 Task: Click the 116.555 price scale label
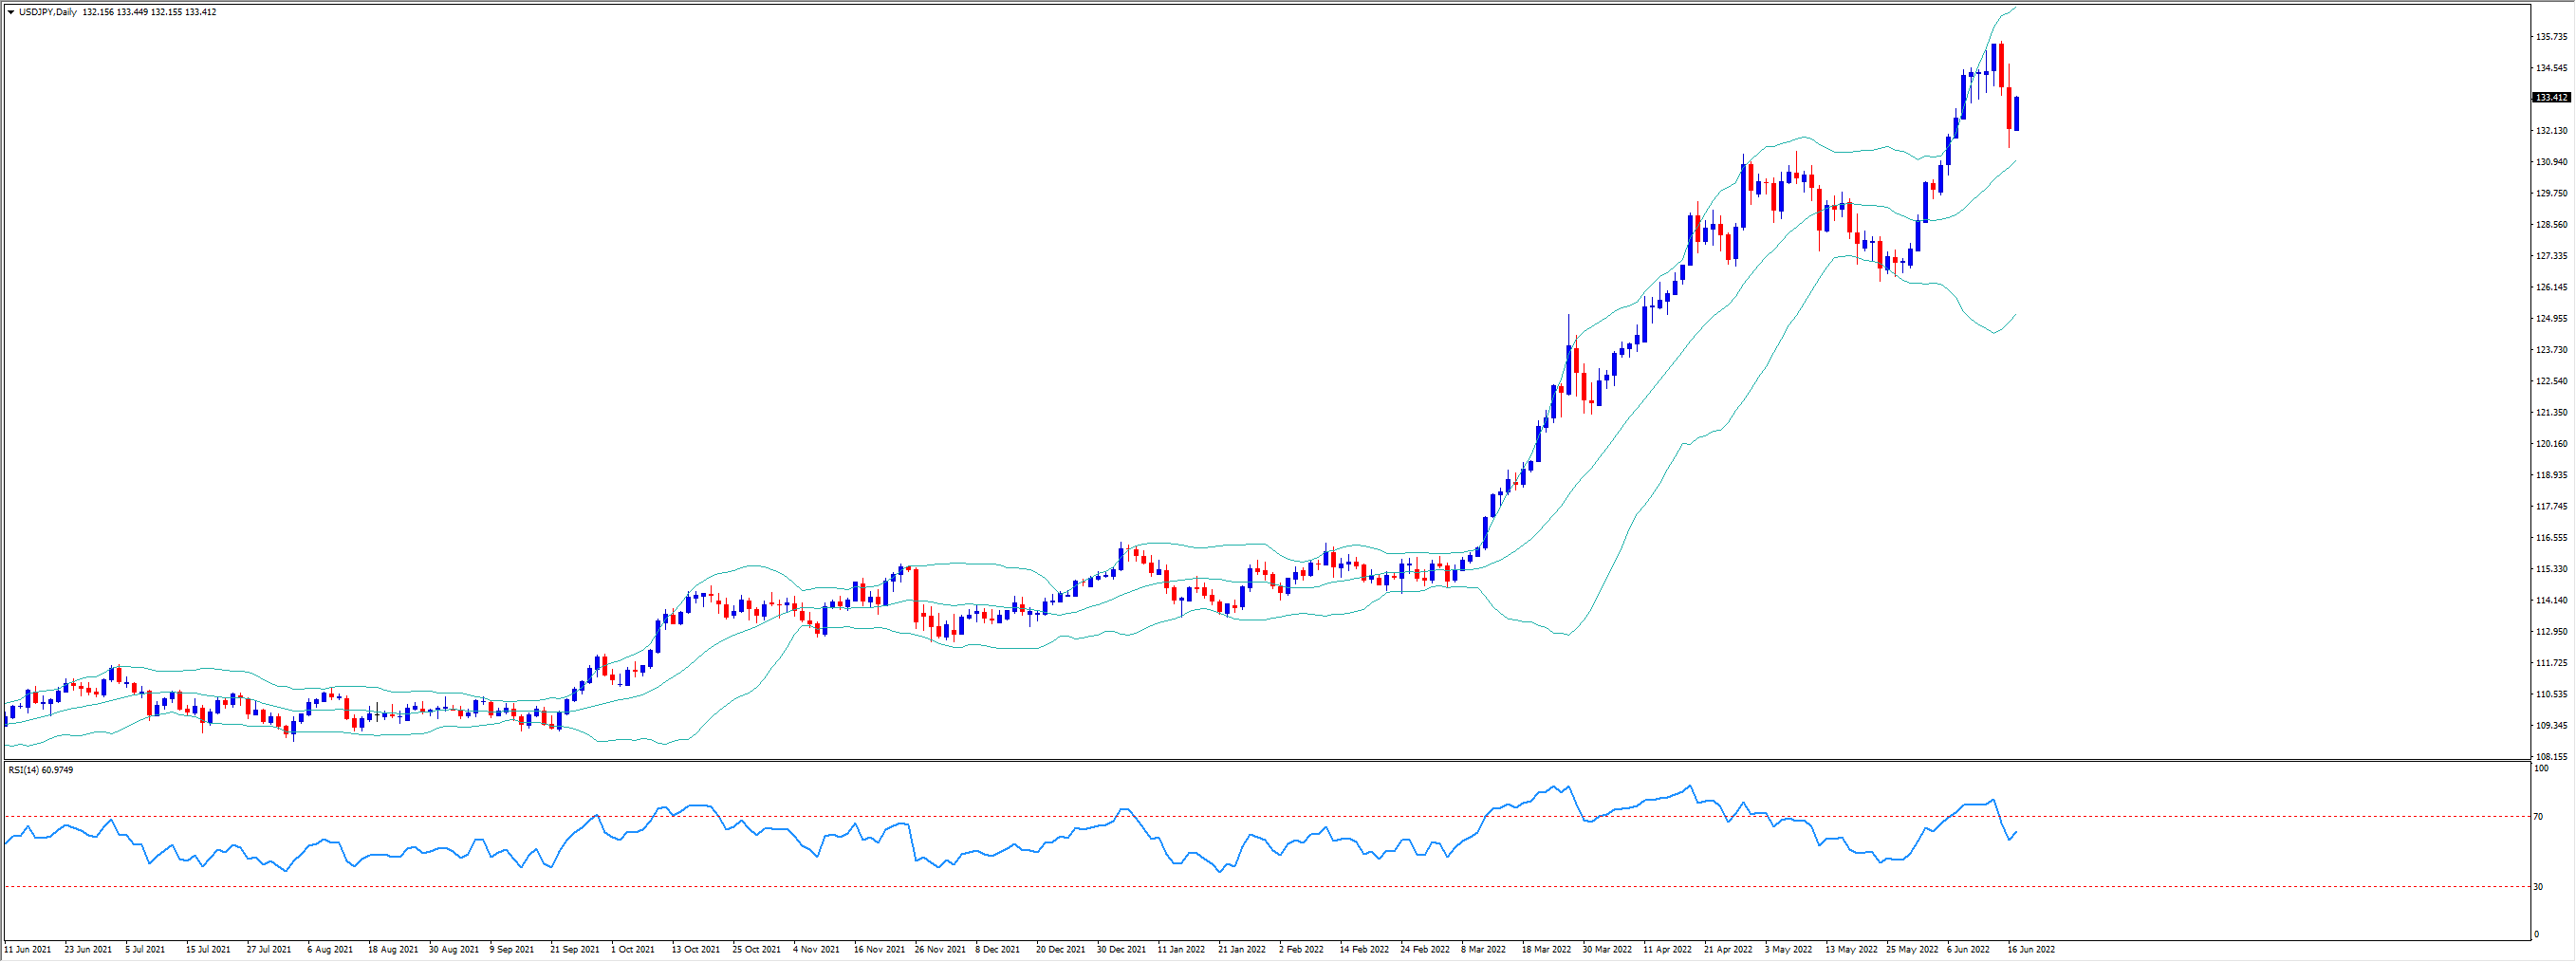coord(2551,538)
